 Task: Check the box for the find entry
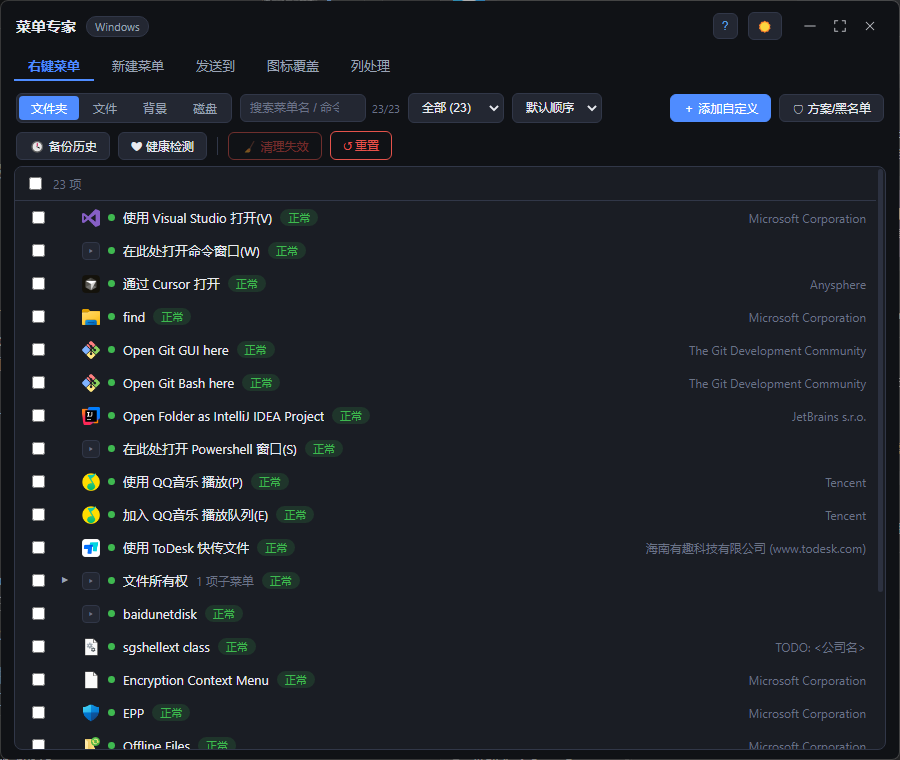38,317
